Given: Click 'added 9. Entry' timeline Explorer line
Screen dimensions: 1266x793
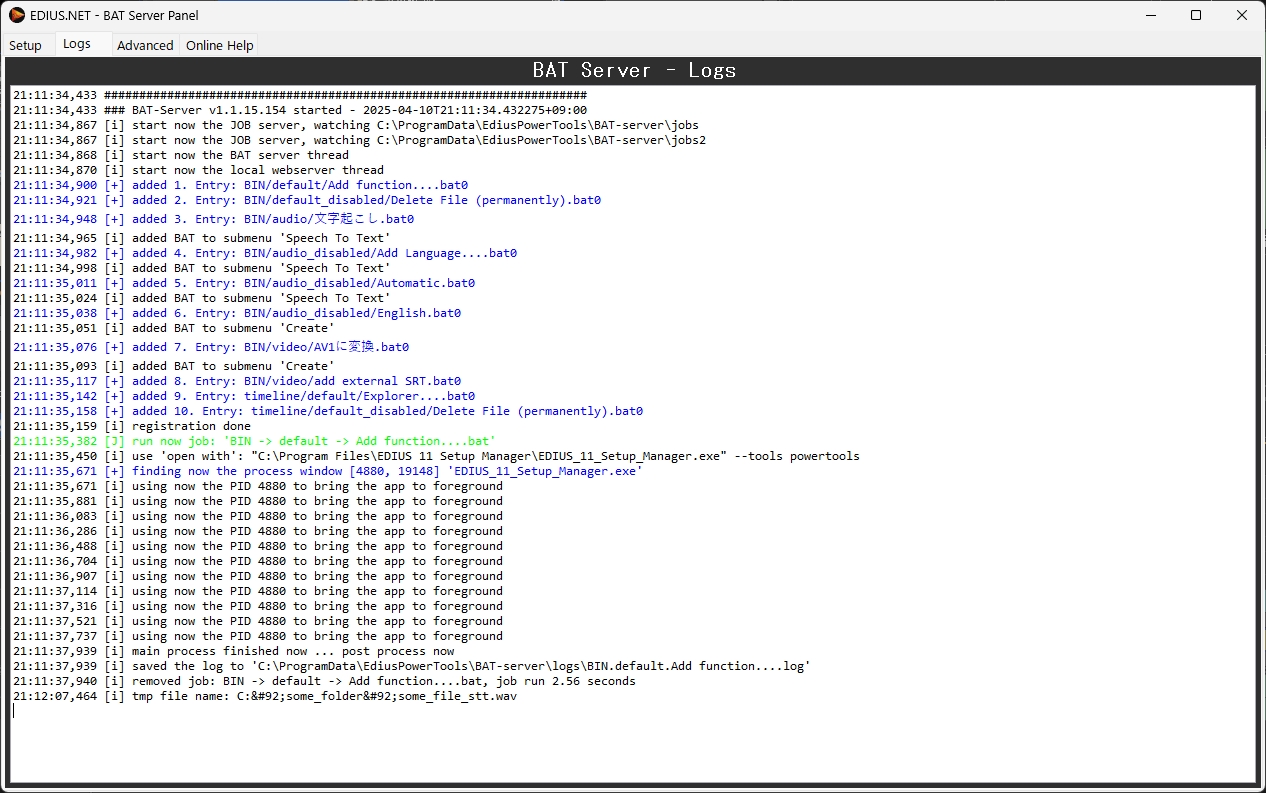Looking at the screenshot, I should pyautogui.click(x=244, y=396).
